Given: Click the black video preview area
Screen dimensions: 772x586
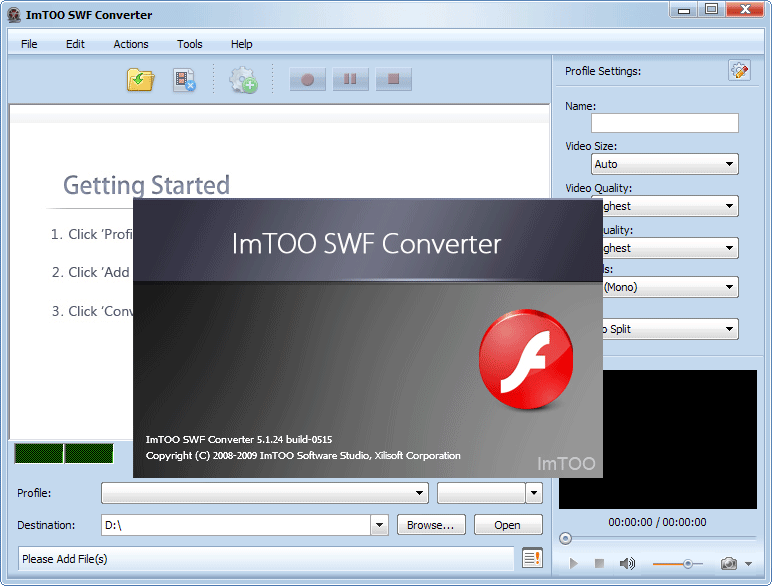Looking at the screenshot, I should [x=679, y=439].
